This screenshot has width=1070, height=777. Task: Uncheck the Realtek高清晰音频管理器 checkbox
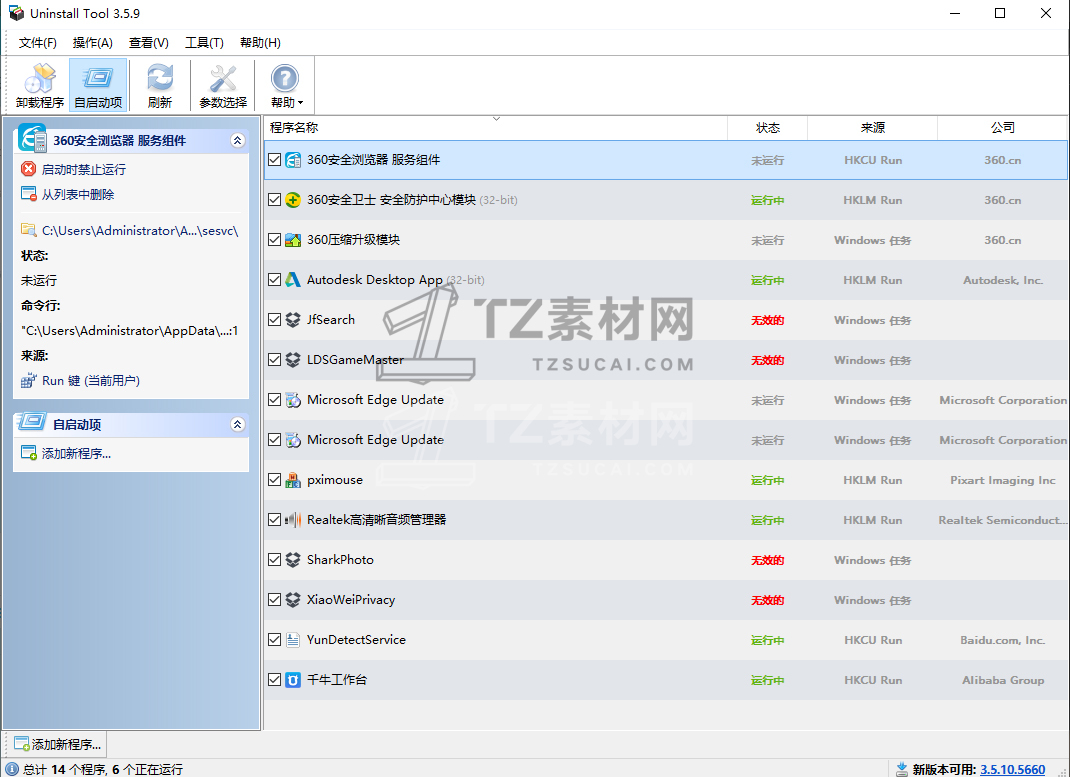pyautogui.click(x=274, y=520)
